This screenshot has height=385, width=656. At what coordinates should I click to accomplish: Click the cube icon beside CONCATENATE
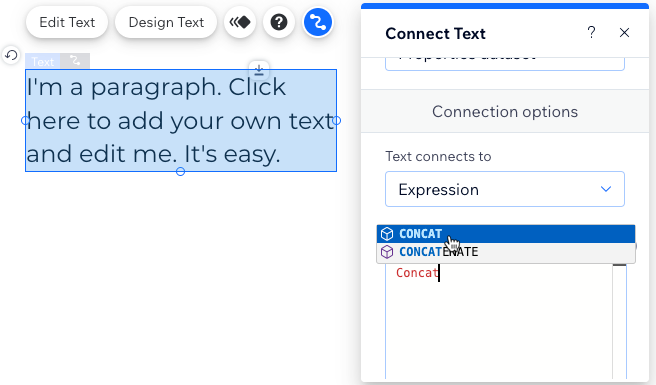click(x=387, y=252)
